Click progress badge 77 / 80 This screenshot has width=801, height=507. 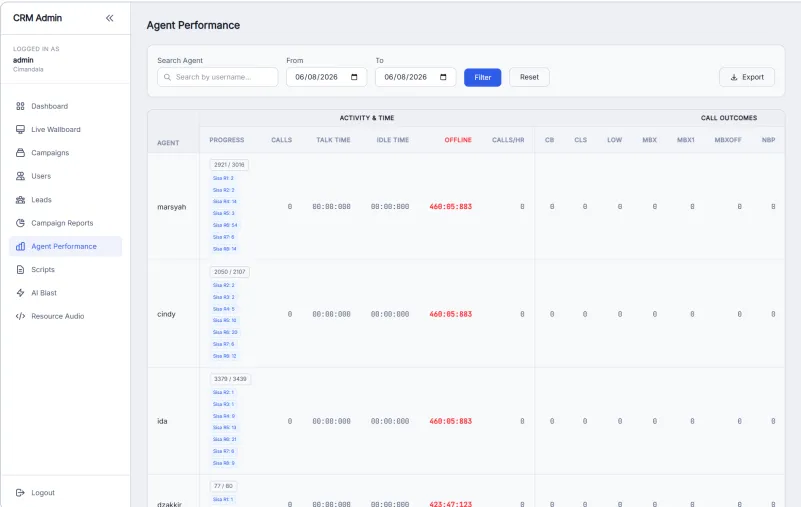(x=223, y=486)
